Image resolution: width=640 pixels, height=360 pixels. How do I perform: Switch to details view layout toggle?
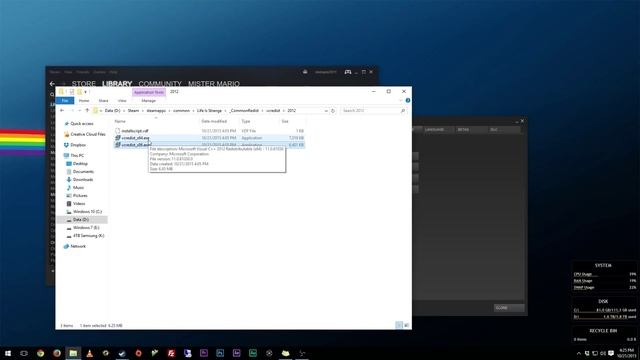point(399,325)
